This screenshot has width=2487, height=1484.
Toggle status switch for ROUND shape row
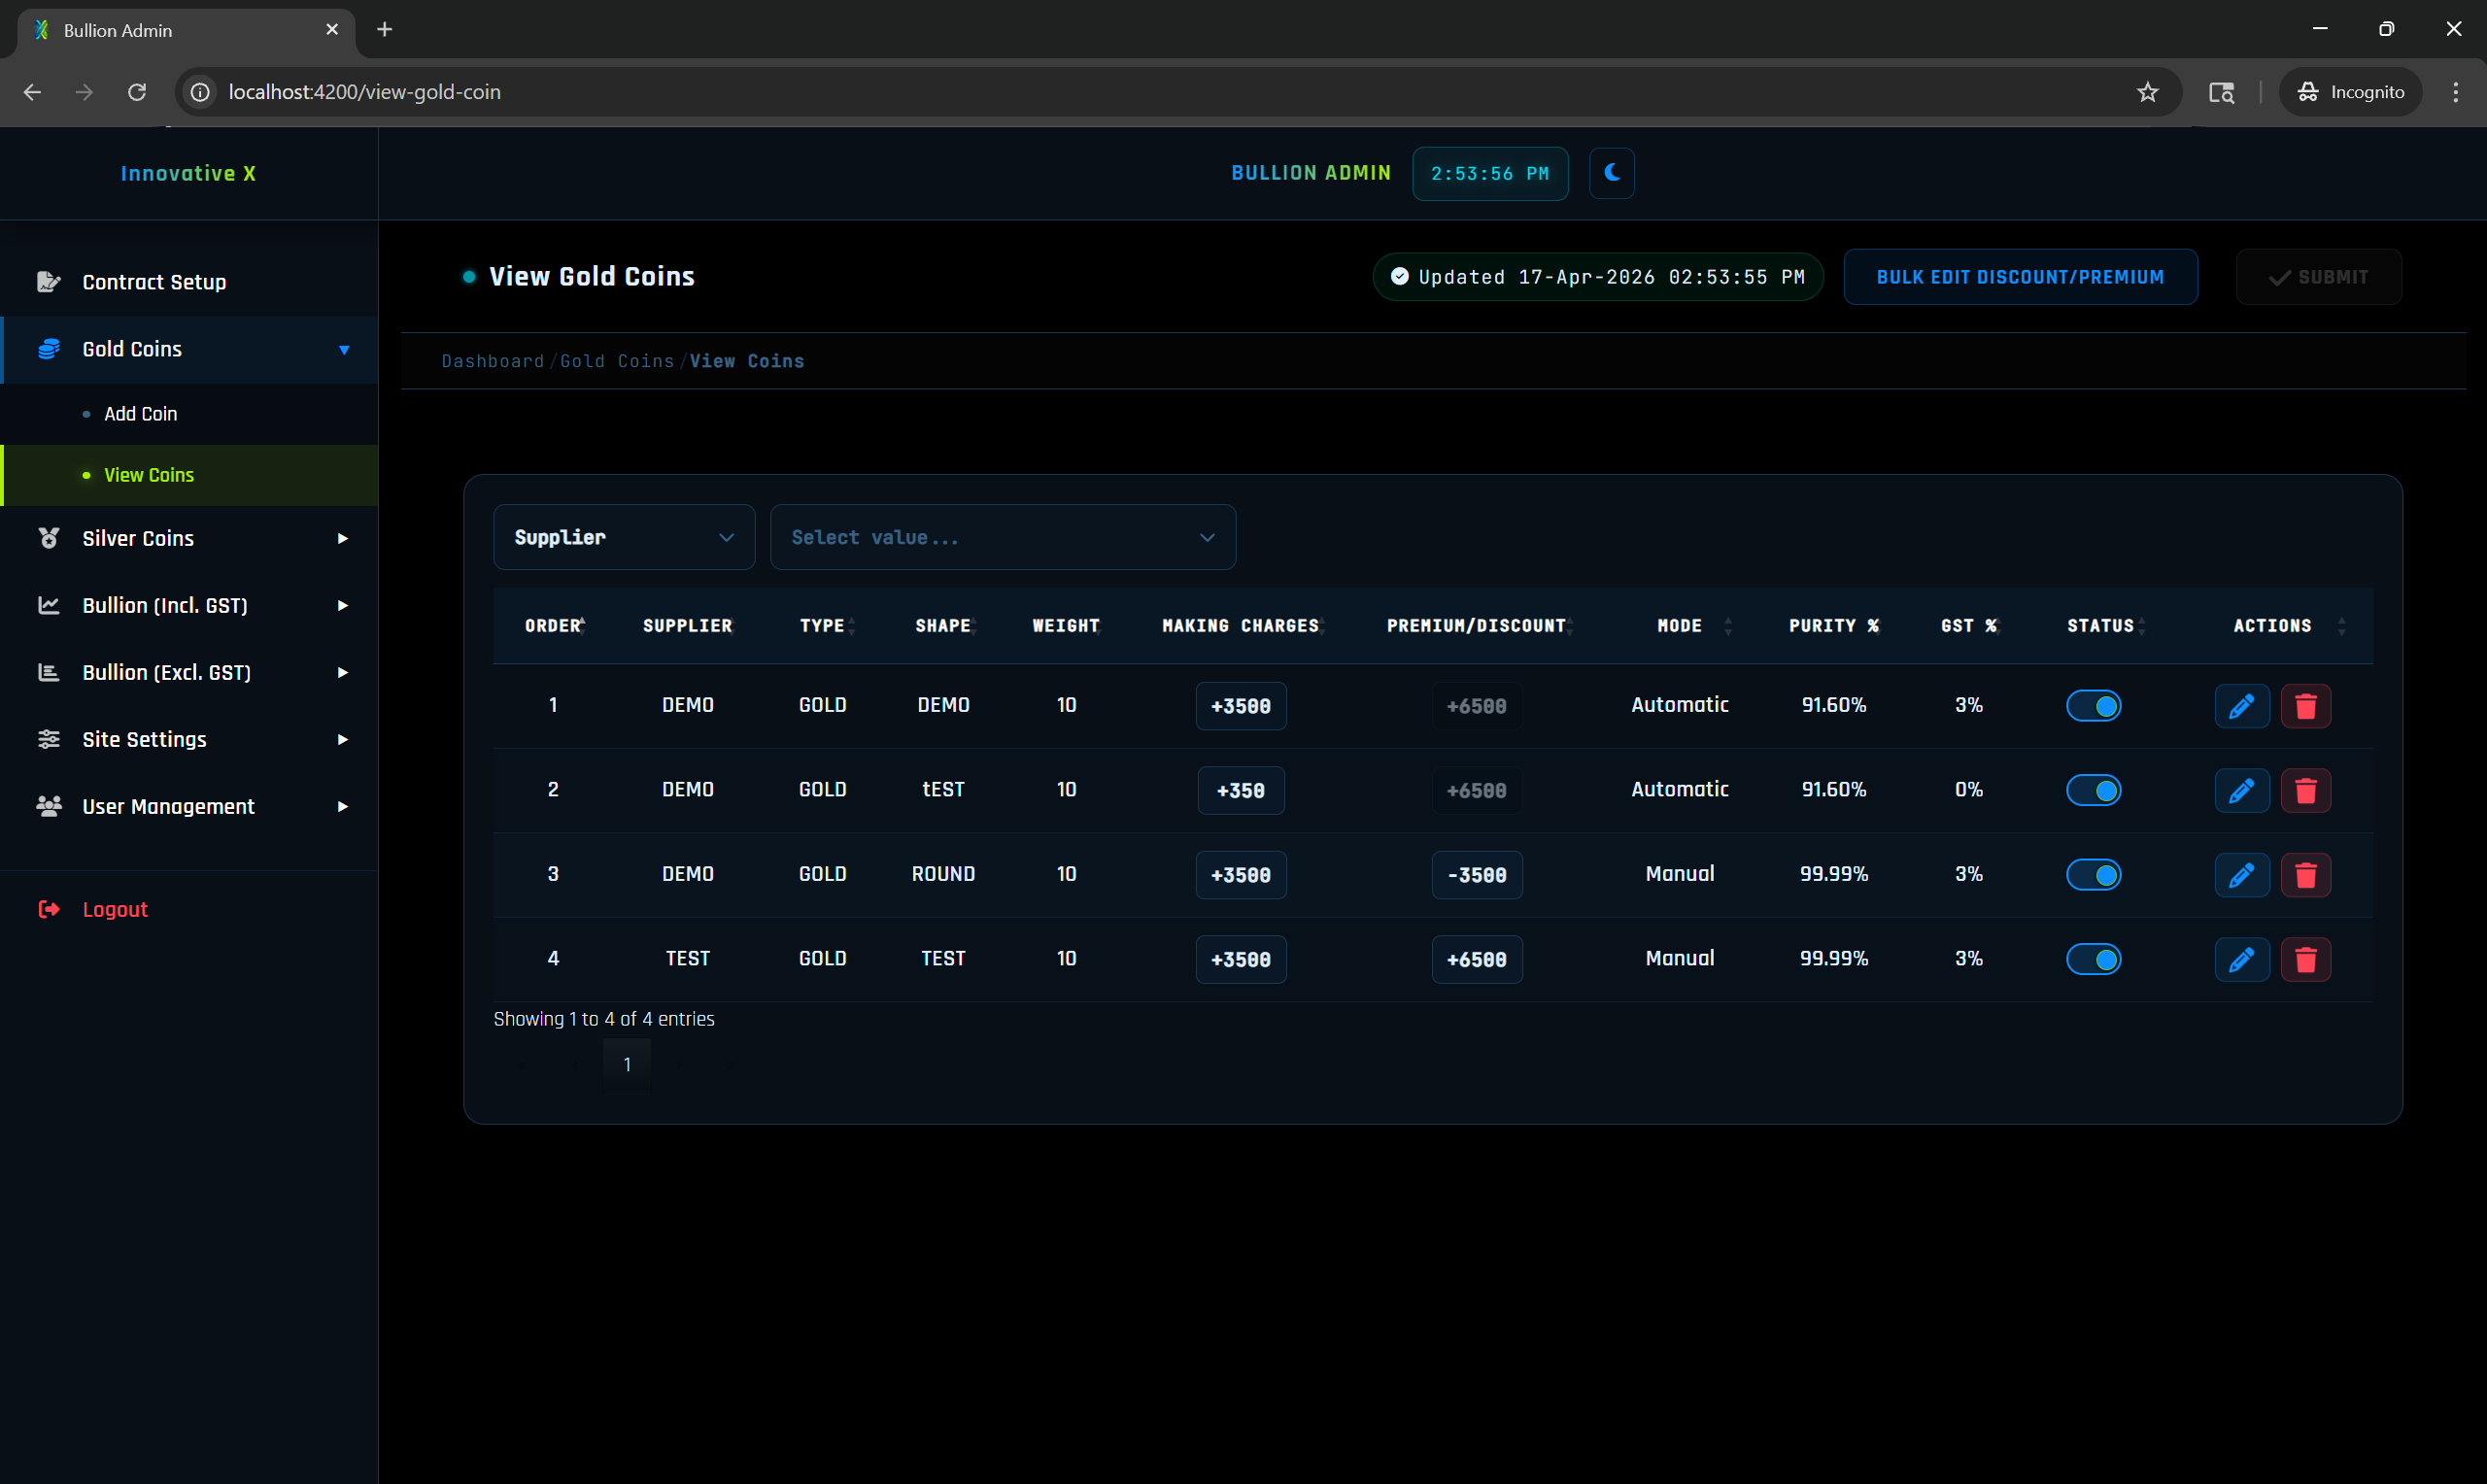[2093, 875]
